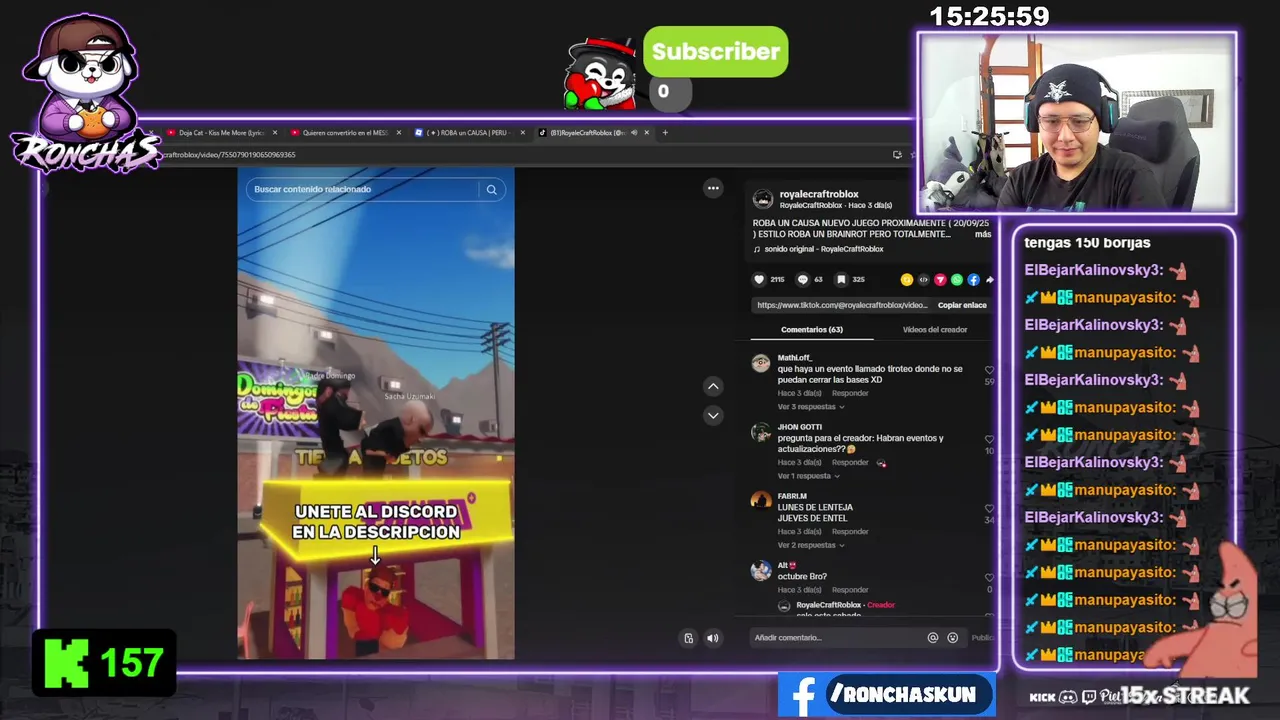Click the yellow repost share icon
1280x720 pixels.
pos(907,280)
